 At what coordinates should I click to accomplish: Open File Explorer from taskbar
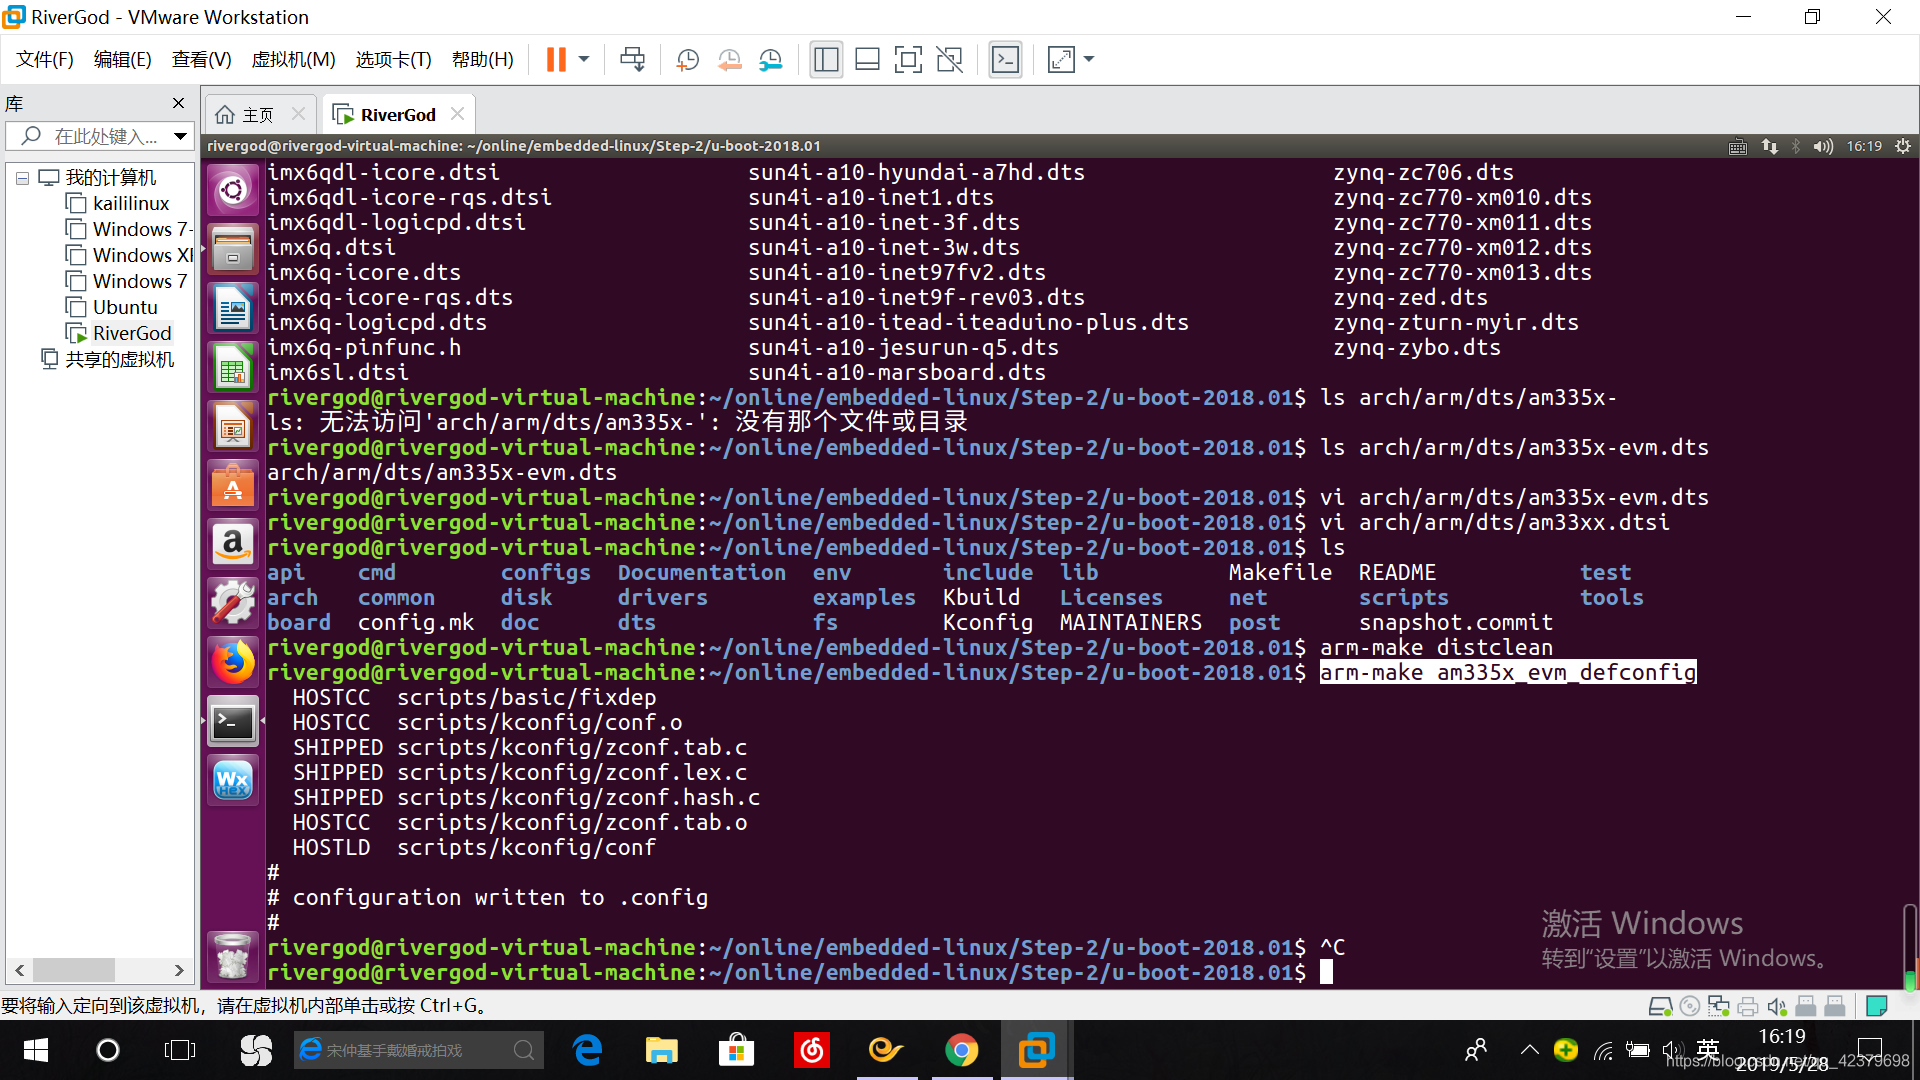[x=661, y=1050]
